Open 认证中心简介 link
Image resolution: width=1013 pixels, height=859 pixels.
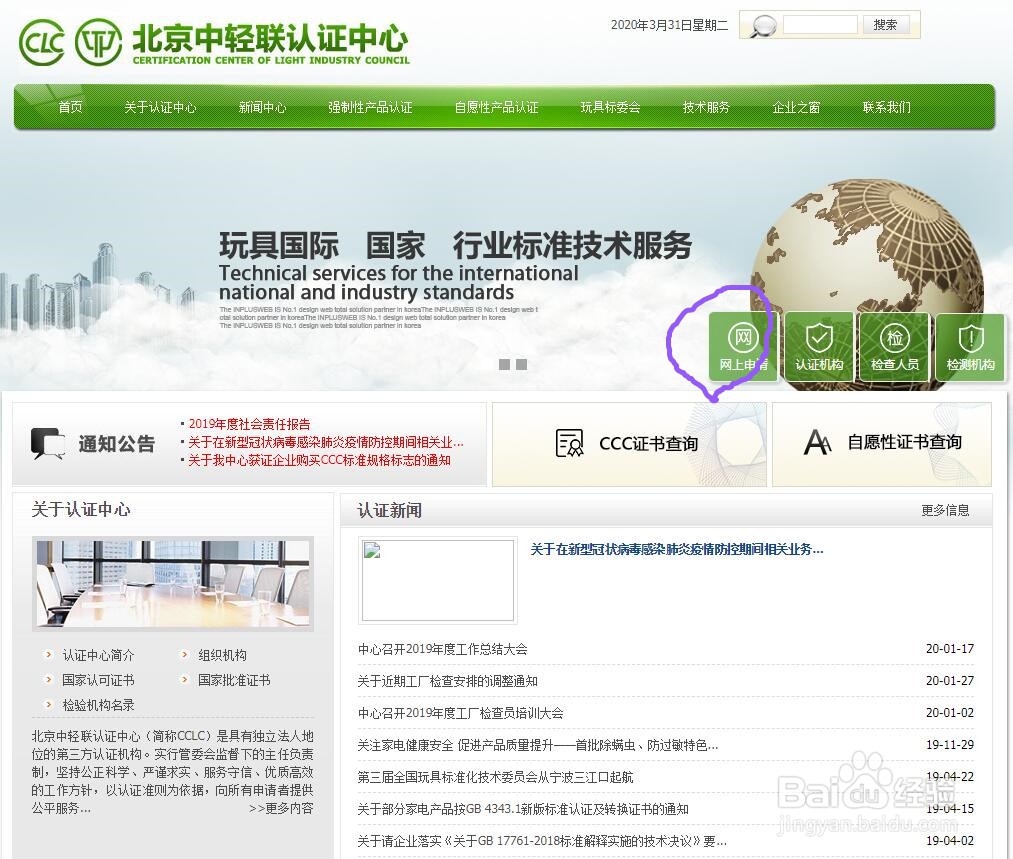tap(98, 655)
